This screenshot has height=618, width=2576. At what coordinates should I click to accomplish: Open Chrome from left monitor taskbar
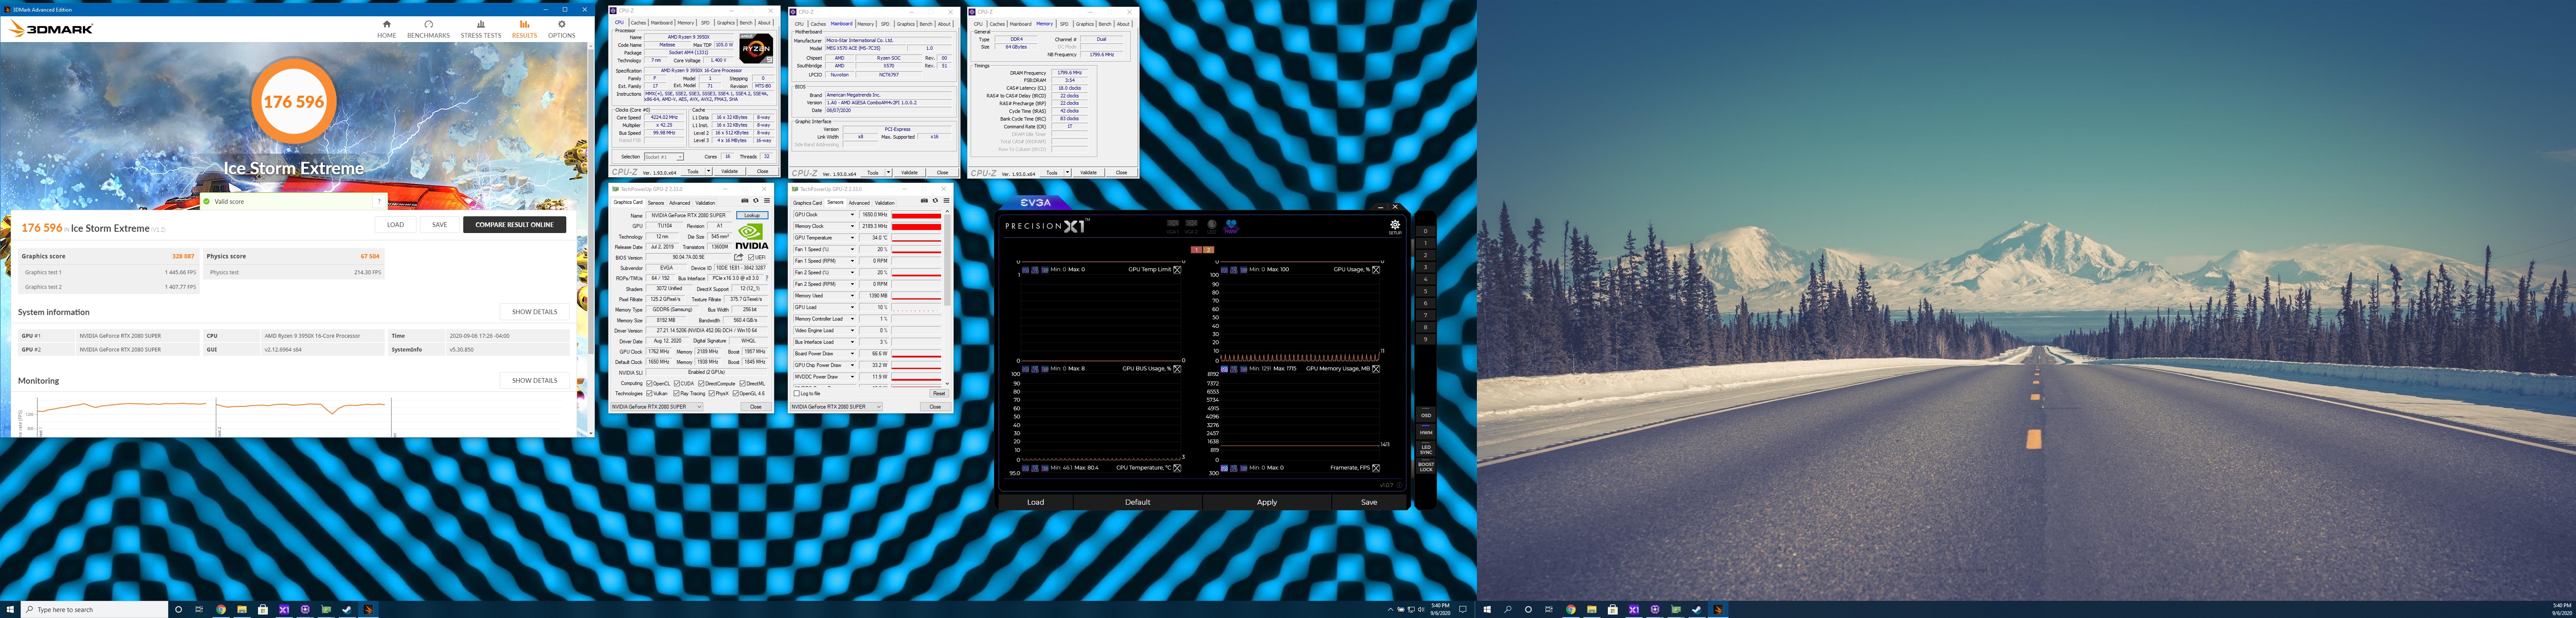(221, 609)
